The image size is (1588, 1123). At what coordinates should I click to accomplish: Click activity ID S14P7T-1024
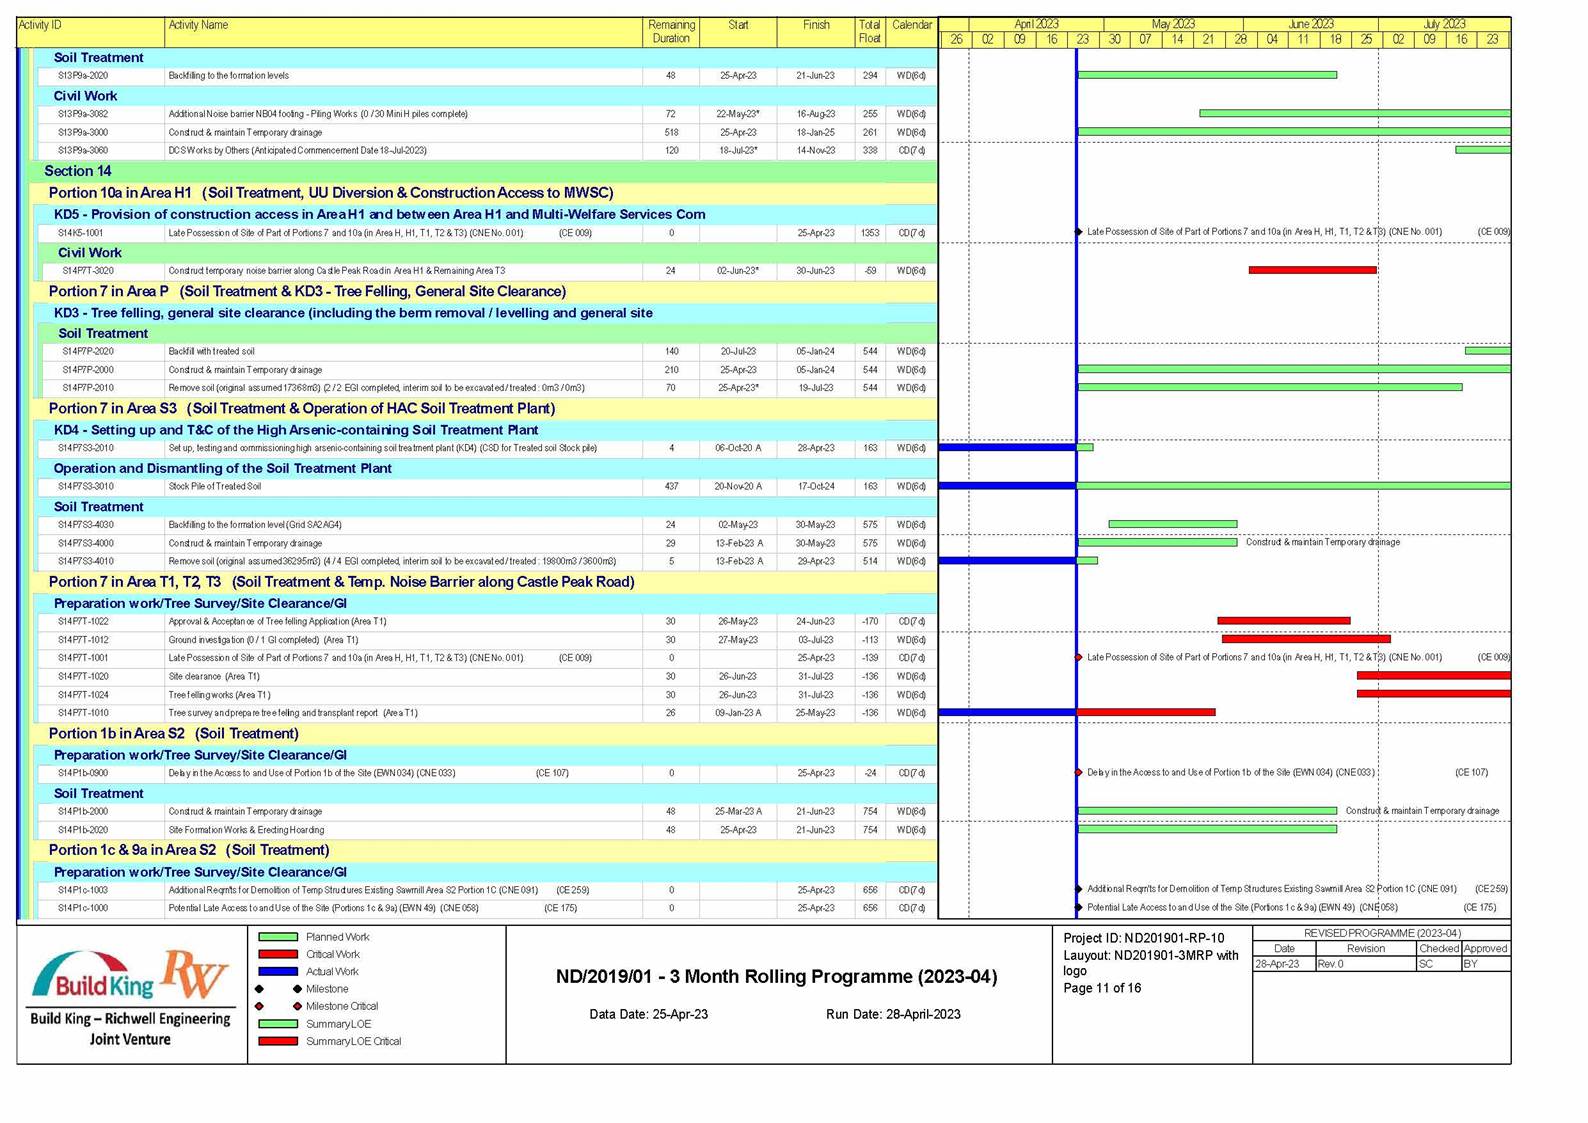84,695
